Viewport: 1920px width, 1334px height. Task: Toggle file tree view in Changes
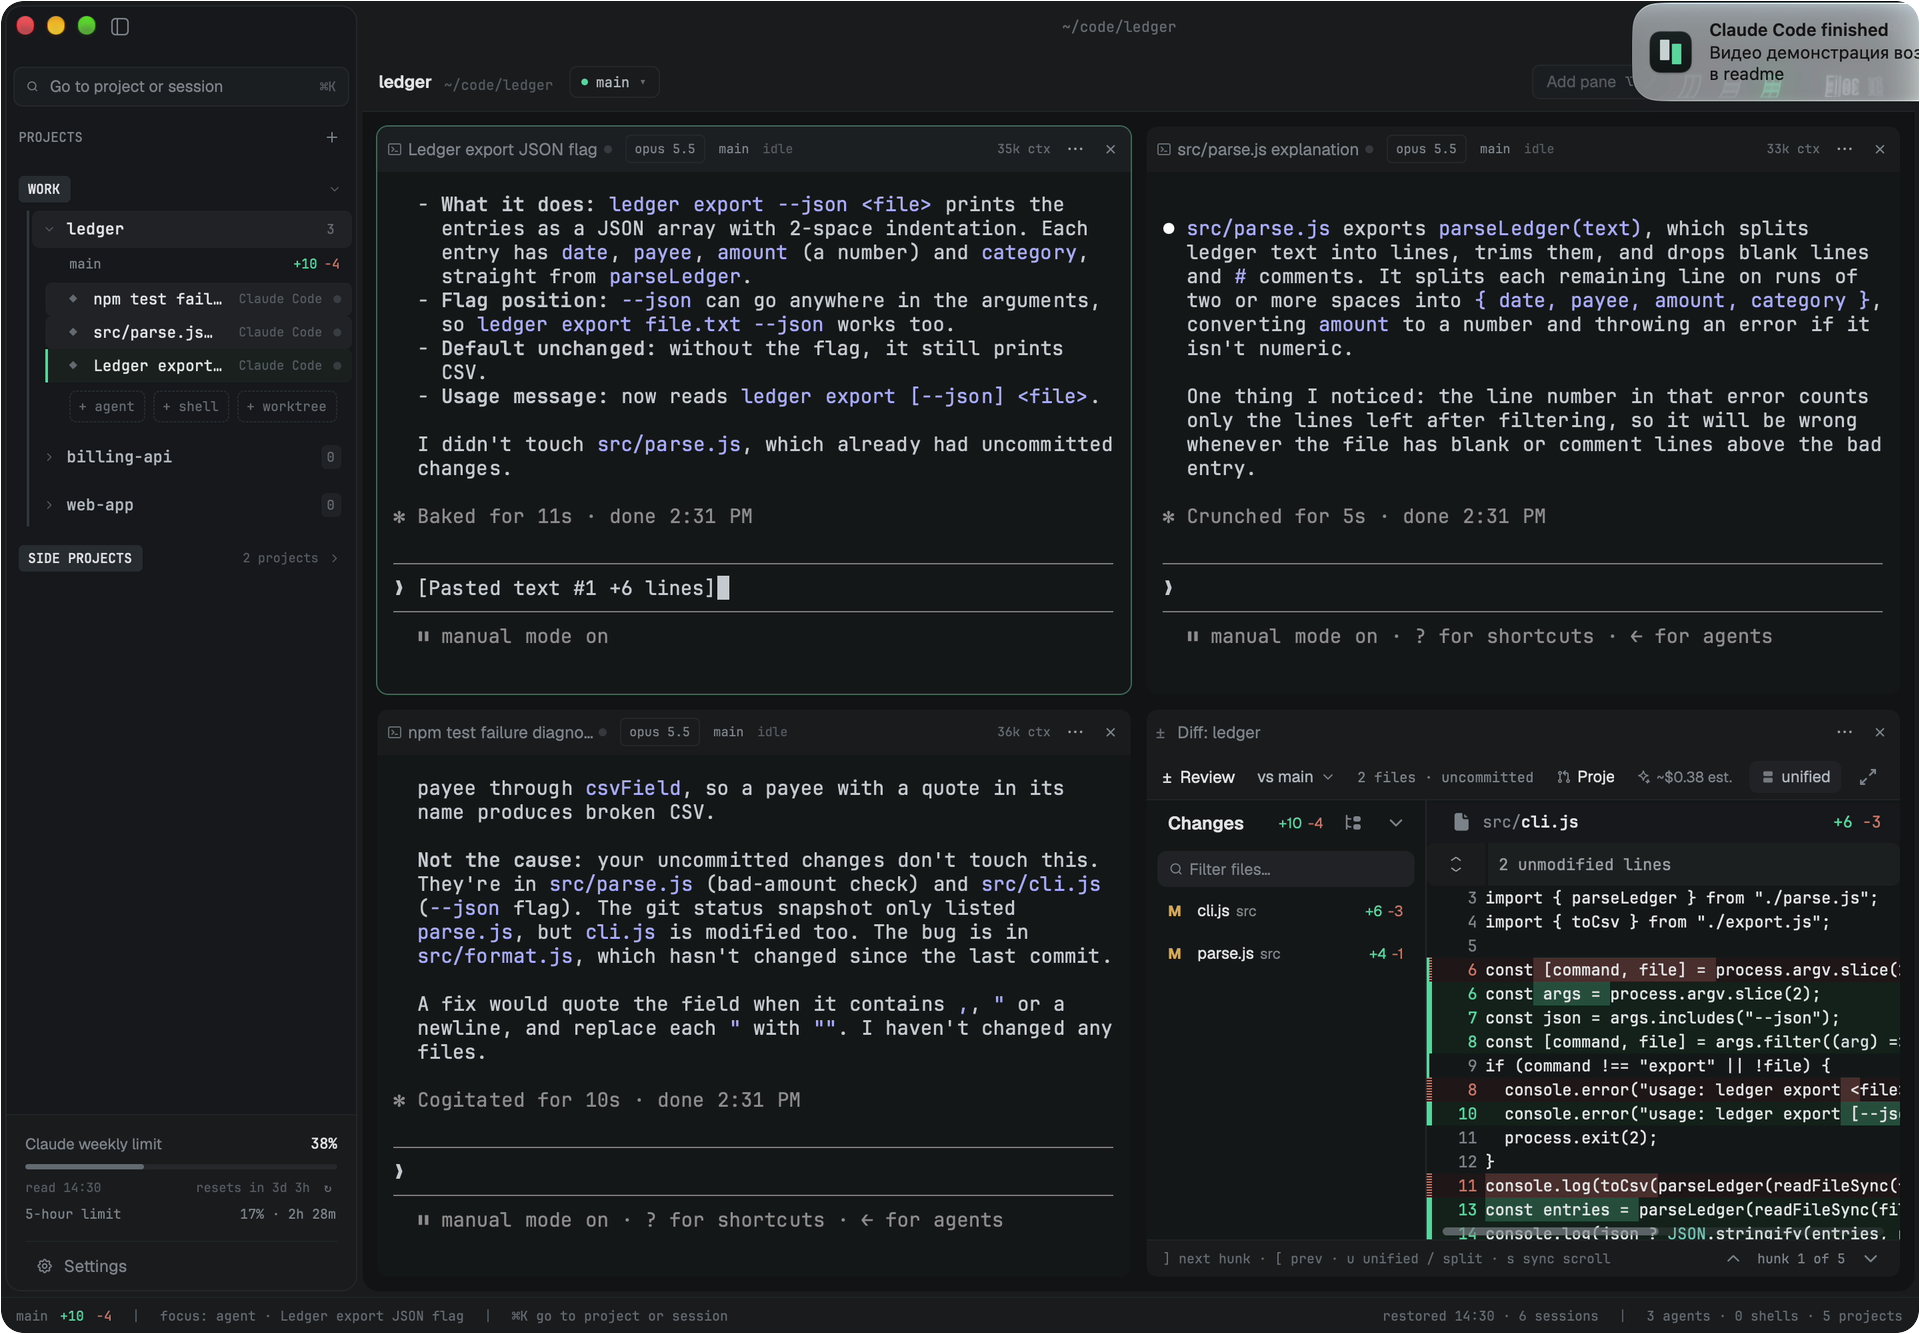(1353, 823)
